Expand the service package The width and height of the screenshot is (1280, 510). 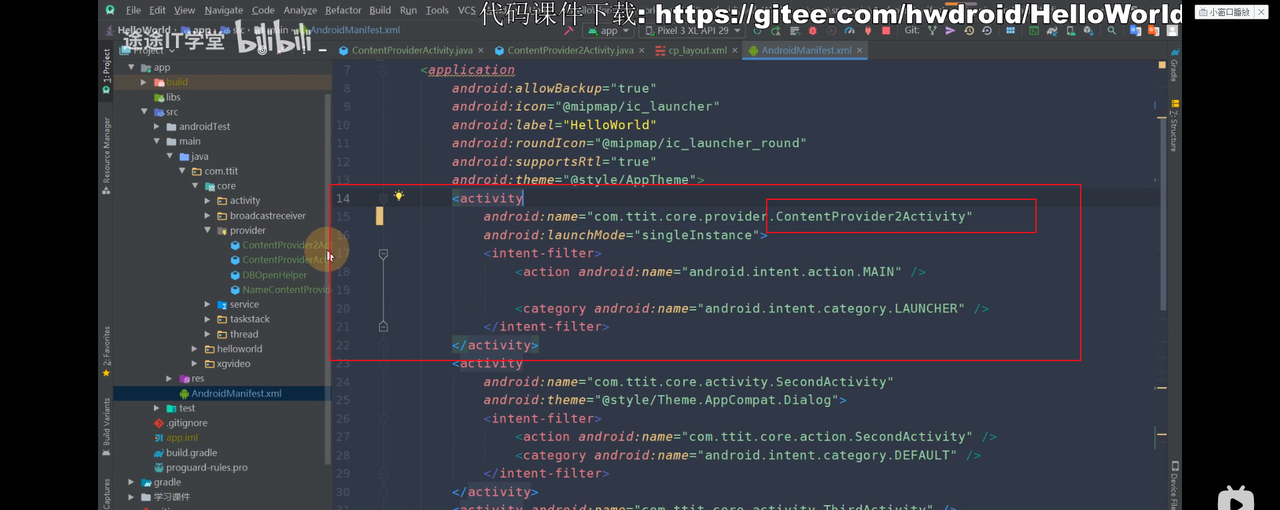[x=208, y=305]
